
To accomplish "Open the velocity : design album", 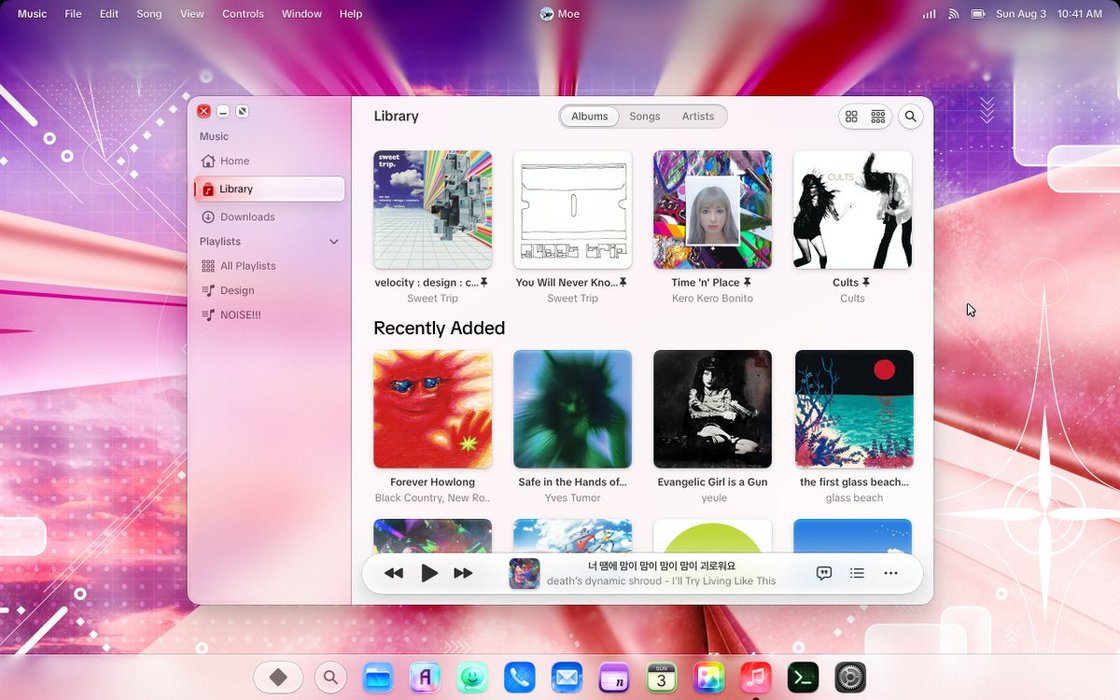I will pos(433,209).
